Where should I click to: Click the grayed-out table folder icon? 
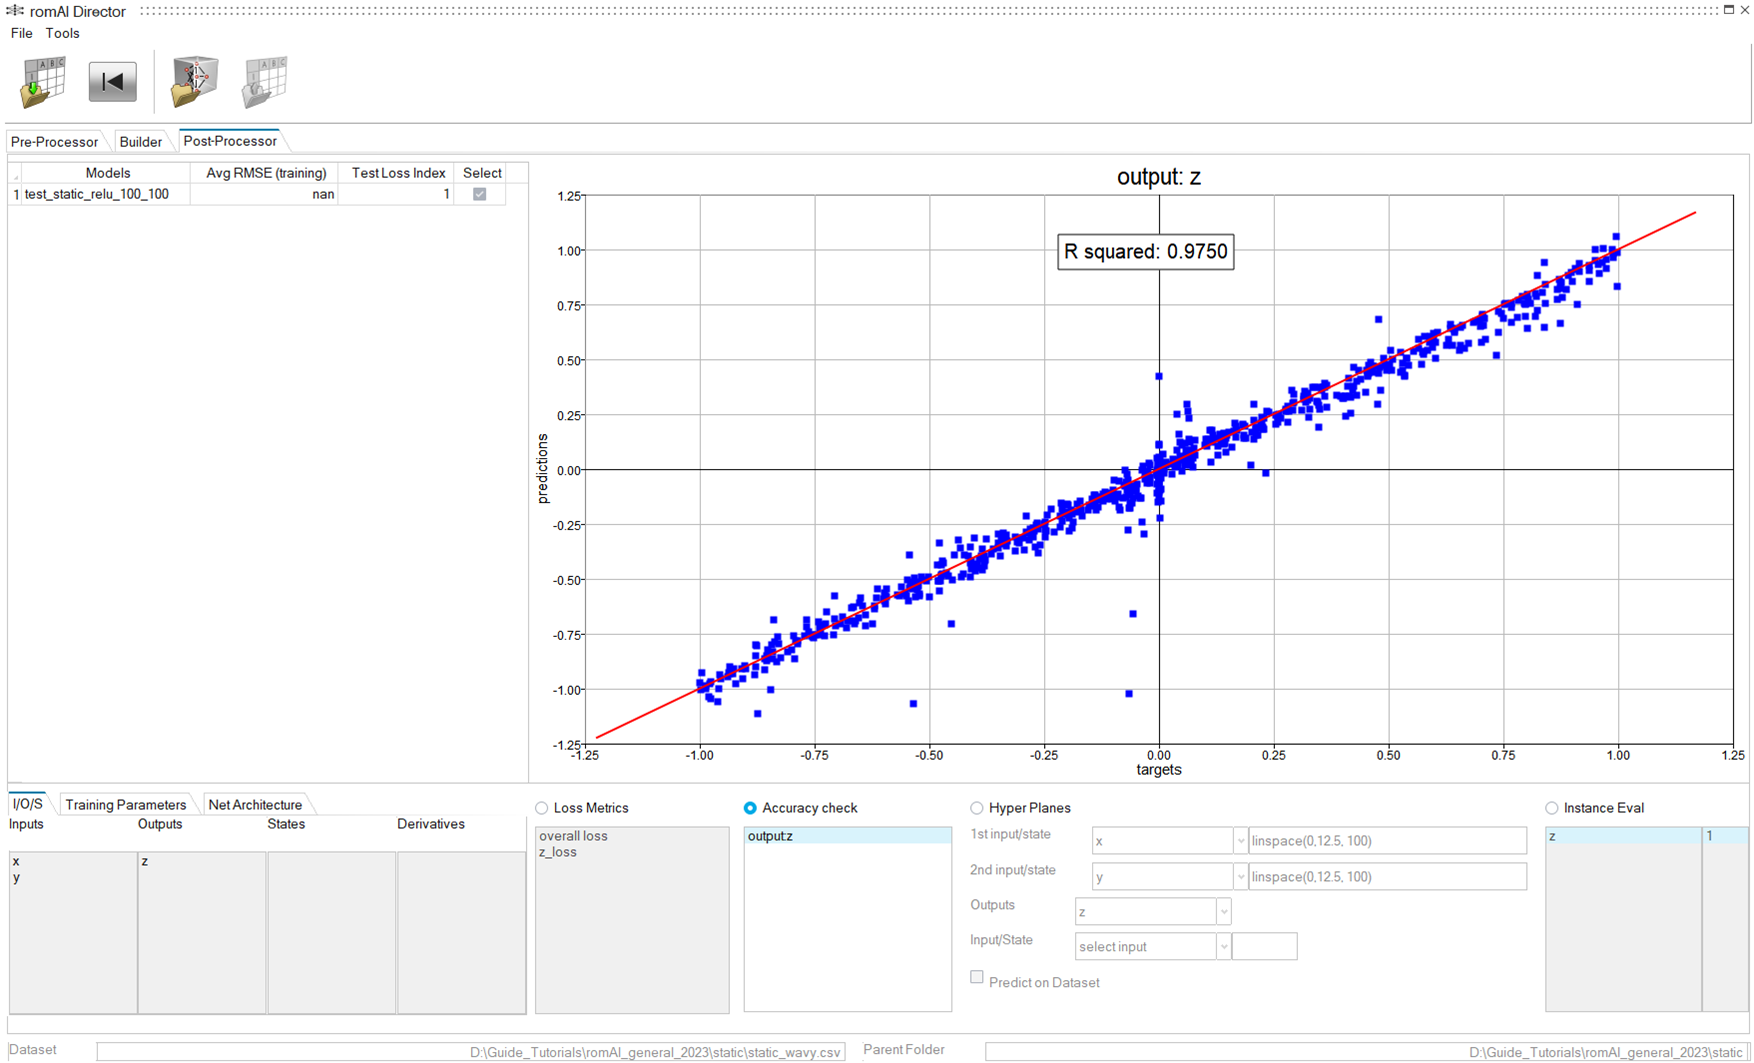[264, 82]
